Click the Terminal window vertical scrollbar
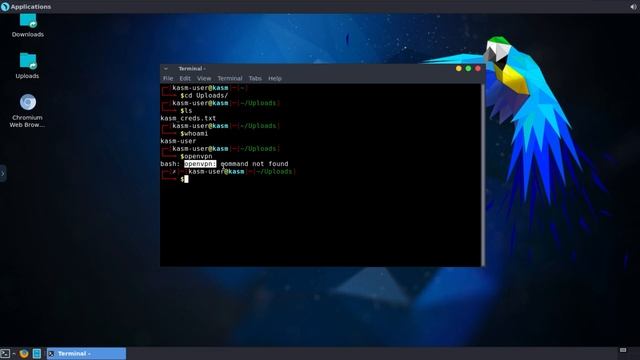640x360 pixels. (483, 175)
